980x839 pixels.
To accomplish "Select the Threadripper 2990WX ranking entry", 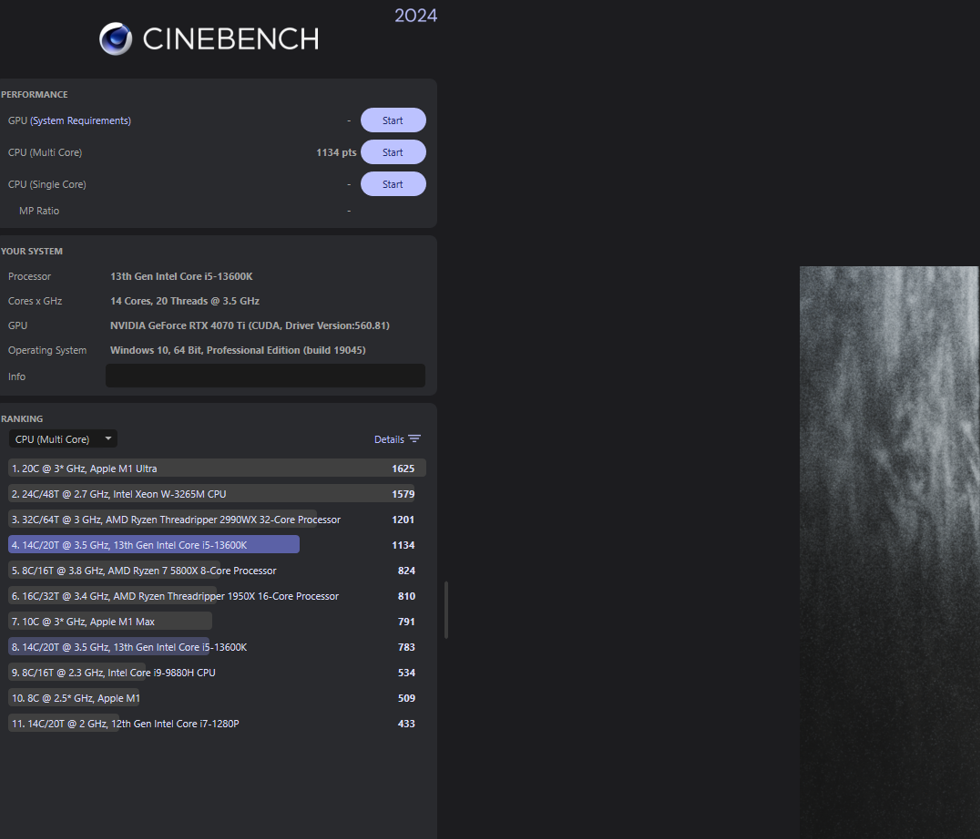I will (217, 520).
